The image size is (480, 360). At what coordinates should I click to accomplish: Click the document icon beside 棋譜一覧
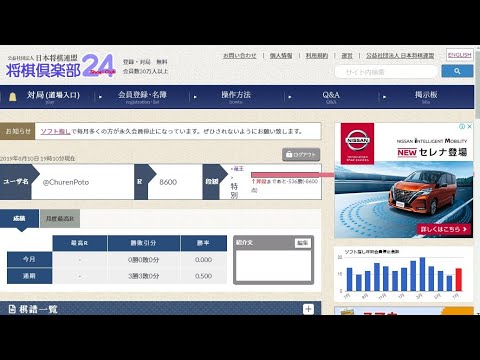point(12,309)
